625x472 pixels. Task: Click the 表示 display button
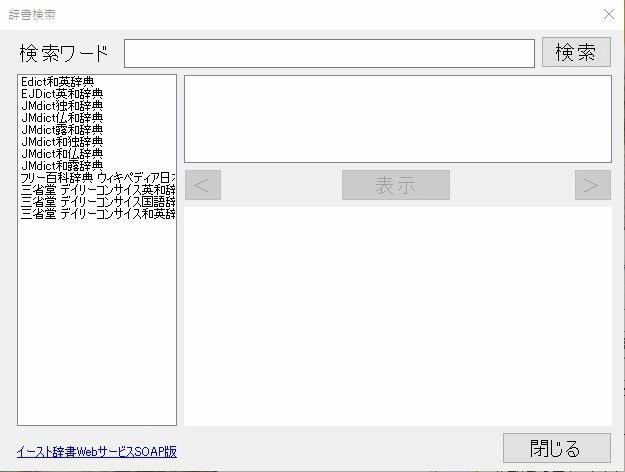tap(396, 185)
